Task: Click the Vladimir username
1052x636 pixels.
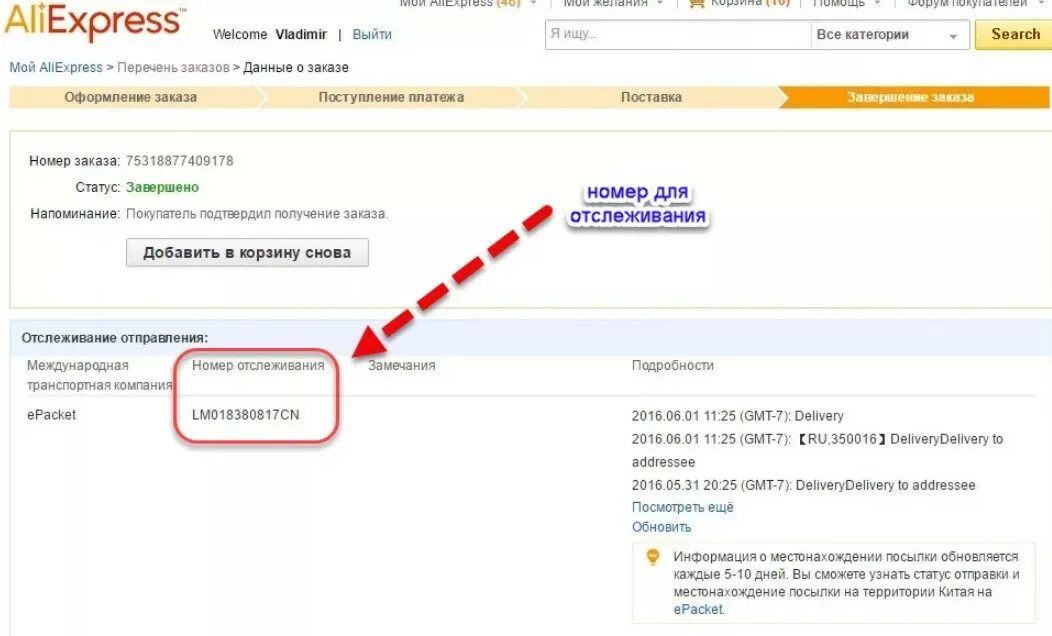Action: 301,34
